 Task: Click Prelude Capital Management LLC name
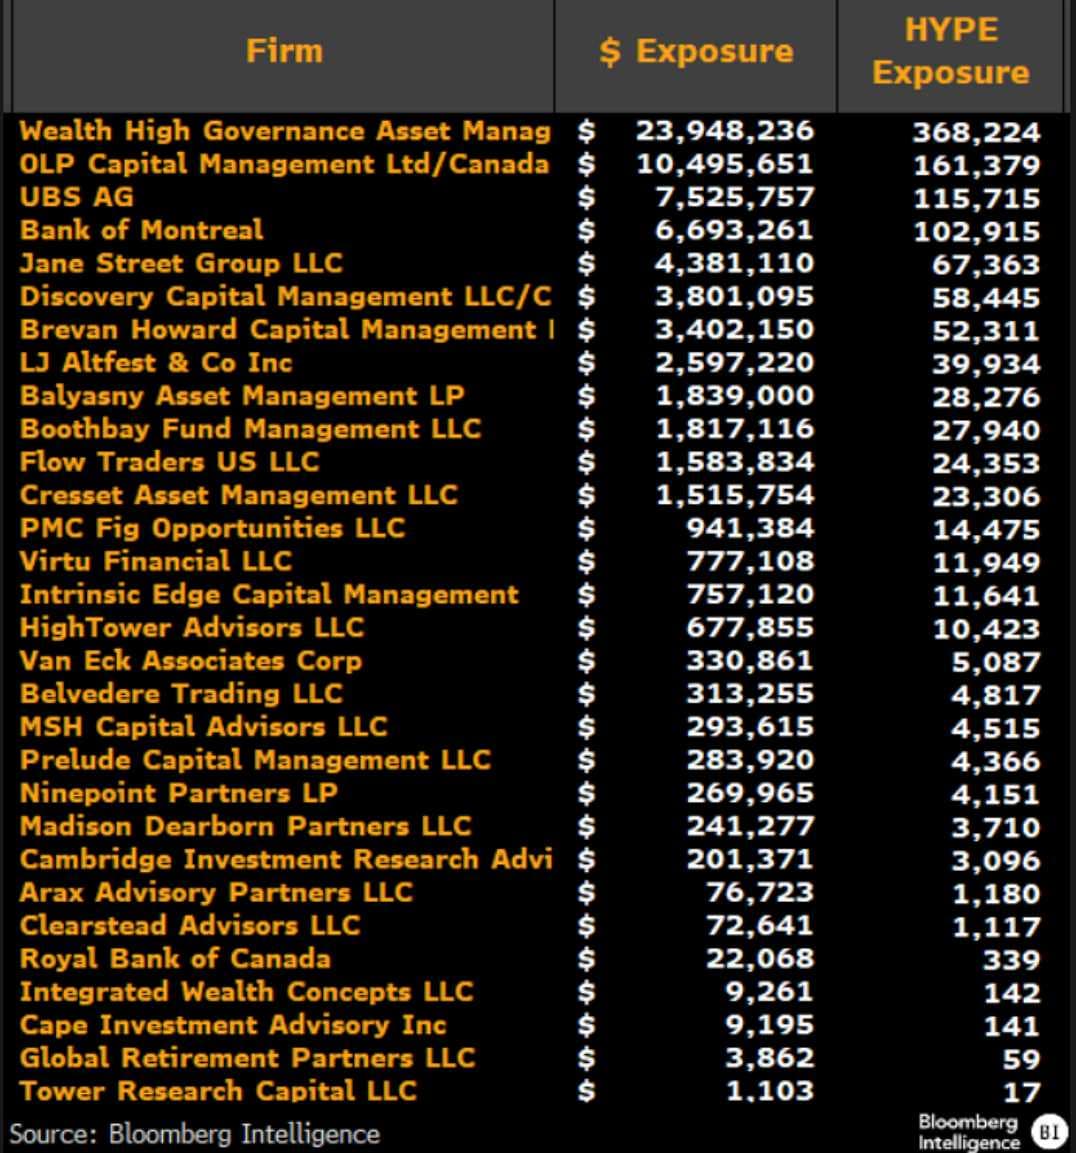[255, 760]
